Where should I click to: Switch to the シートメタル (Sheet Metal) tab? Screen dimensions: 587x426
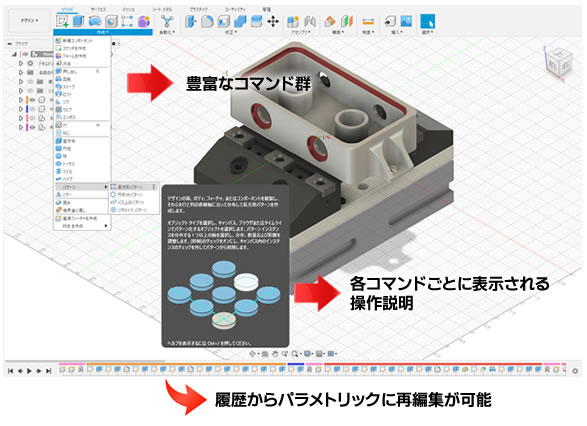[x=162, y=9]
